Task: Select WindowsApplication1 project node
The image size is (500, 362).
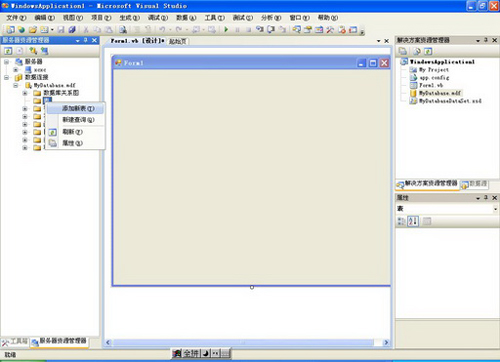Action: click(x=442, y=62)
